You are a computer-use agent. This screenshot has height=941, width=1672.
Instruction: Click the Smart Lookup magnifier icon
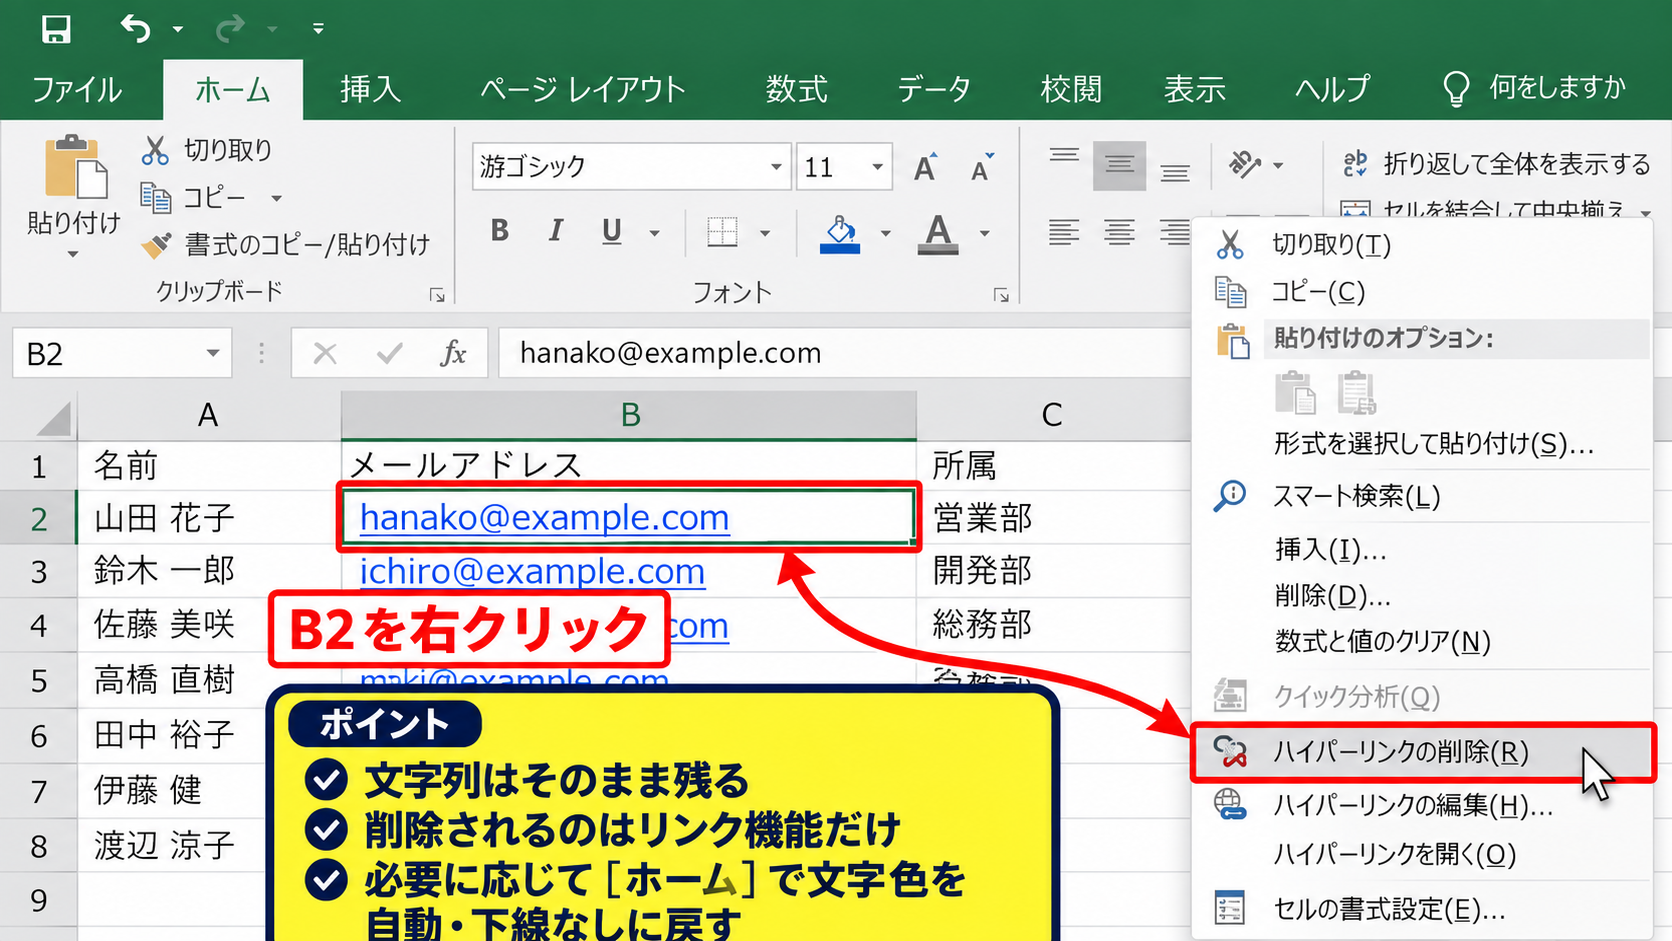(1230, 496)
